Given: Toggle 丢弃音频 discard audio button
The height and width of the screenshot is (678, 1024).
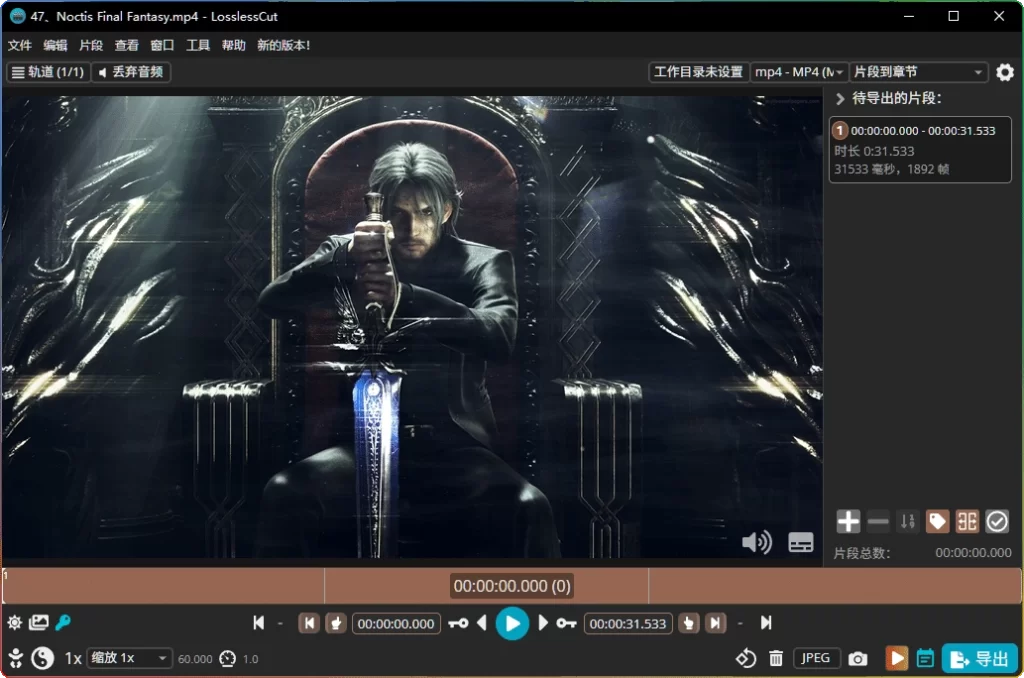Looking at the screenshot, I should [x=132, y=72].
